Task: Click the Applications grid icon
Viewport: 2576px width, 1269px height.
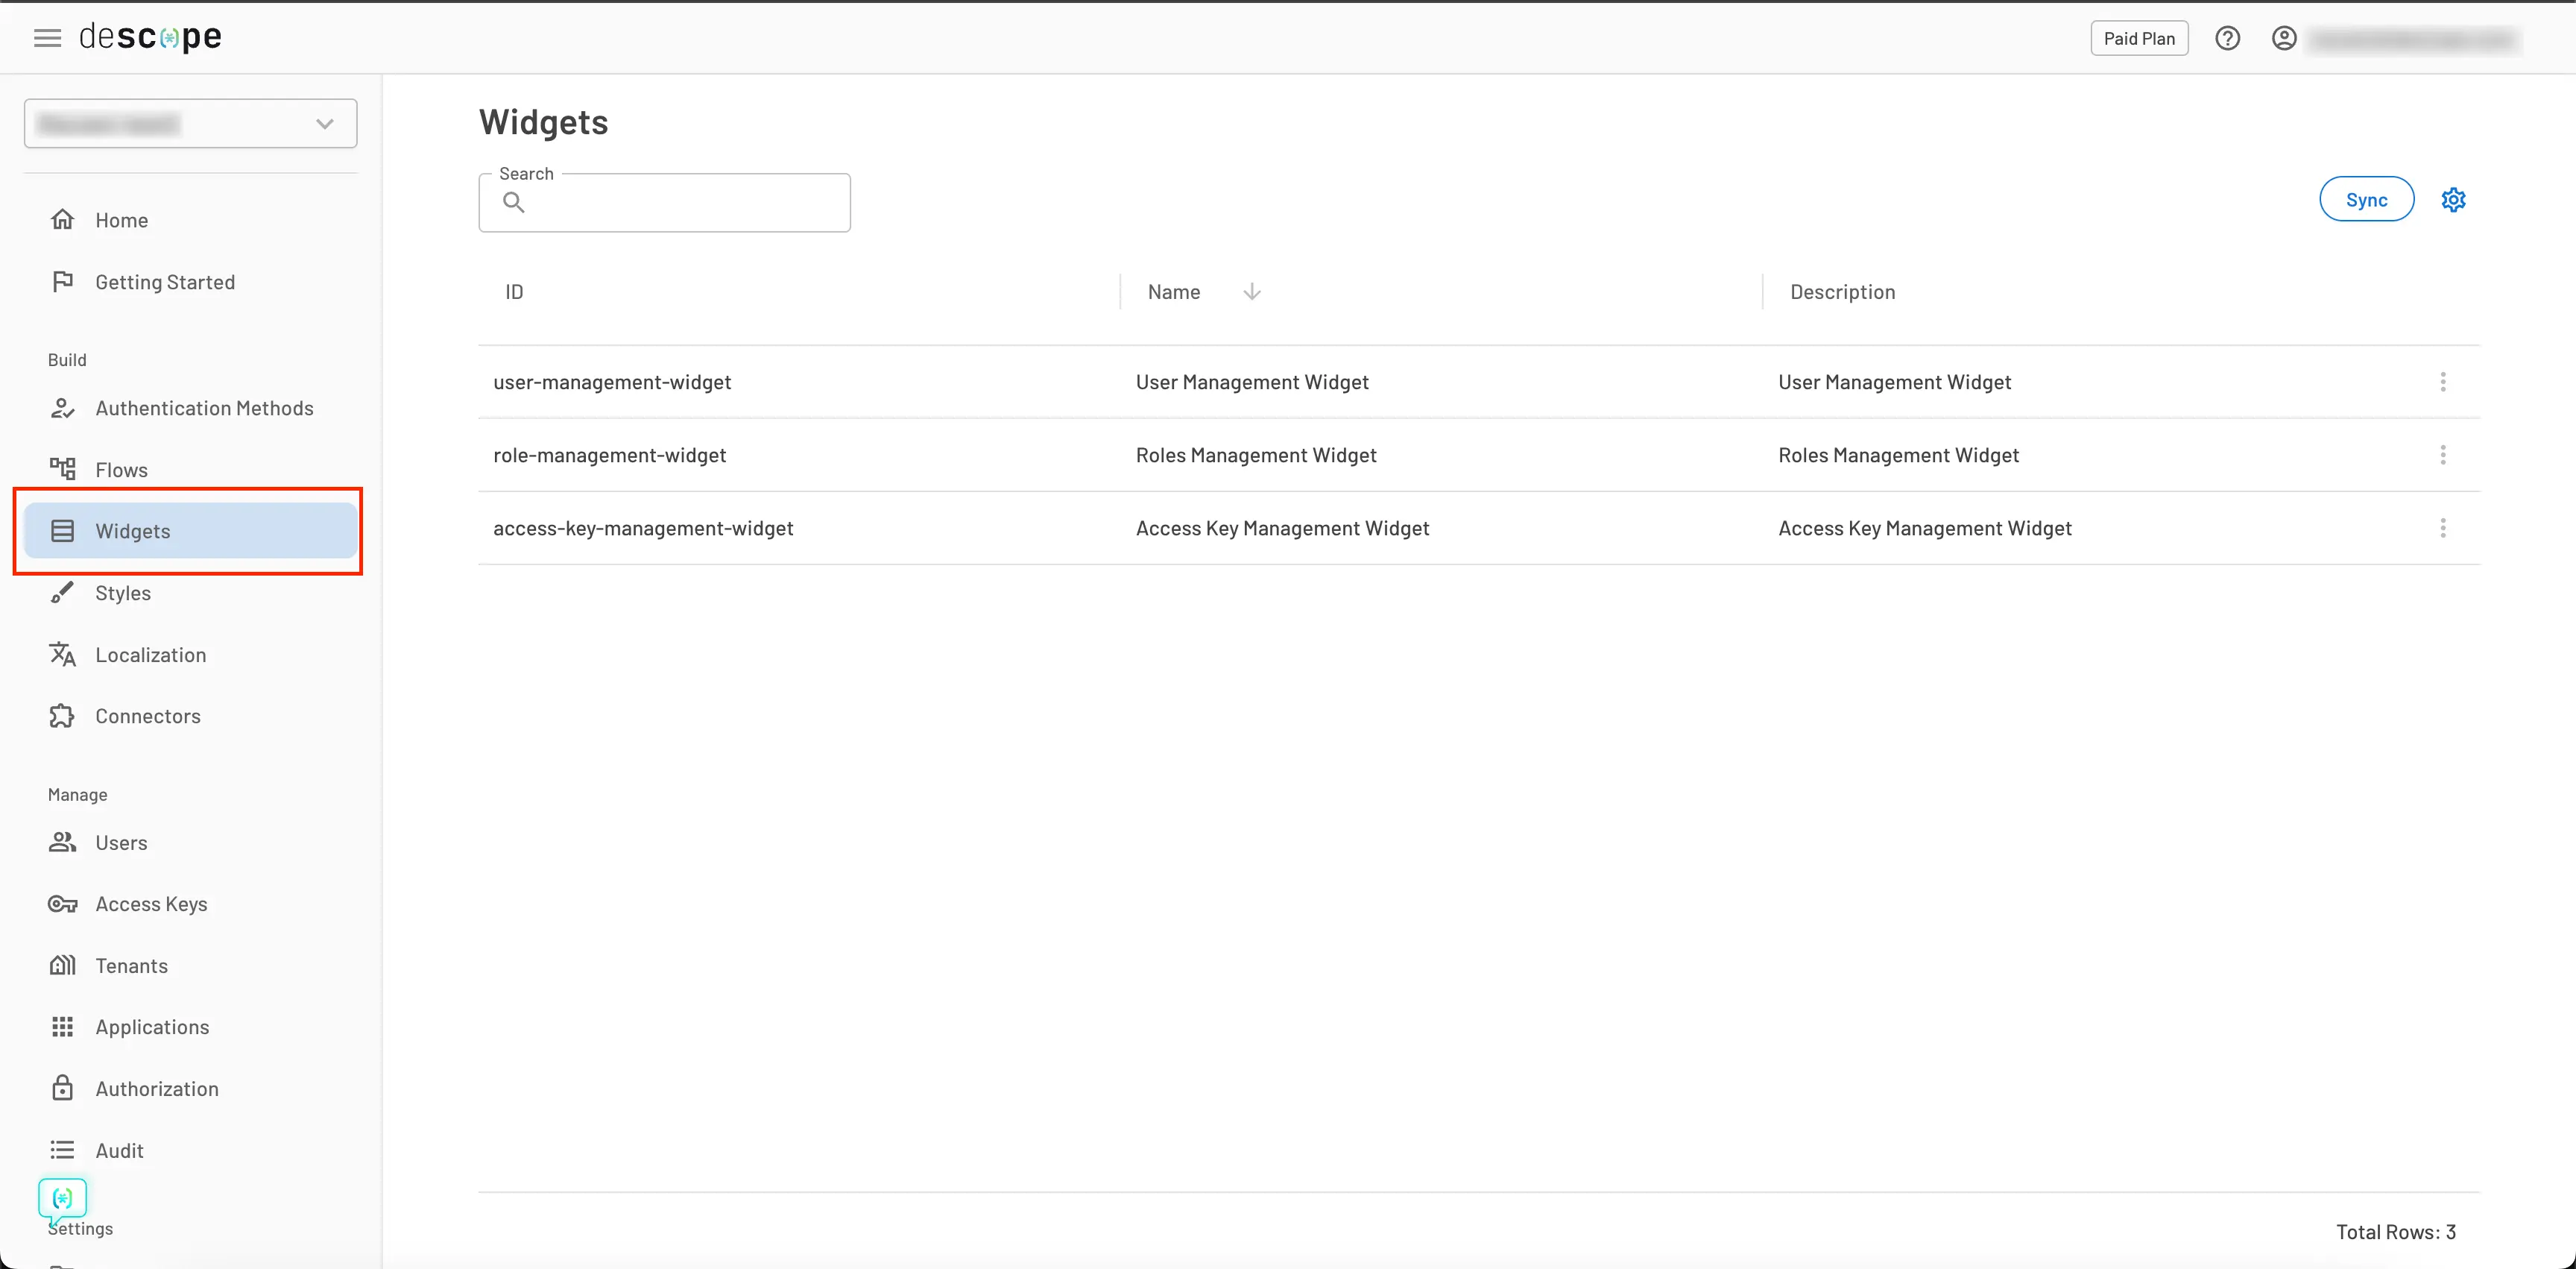Action: click(x=62, y=1026)
